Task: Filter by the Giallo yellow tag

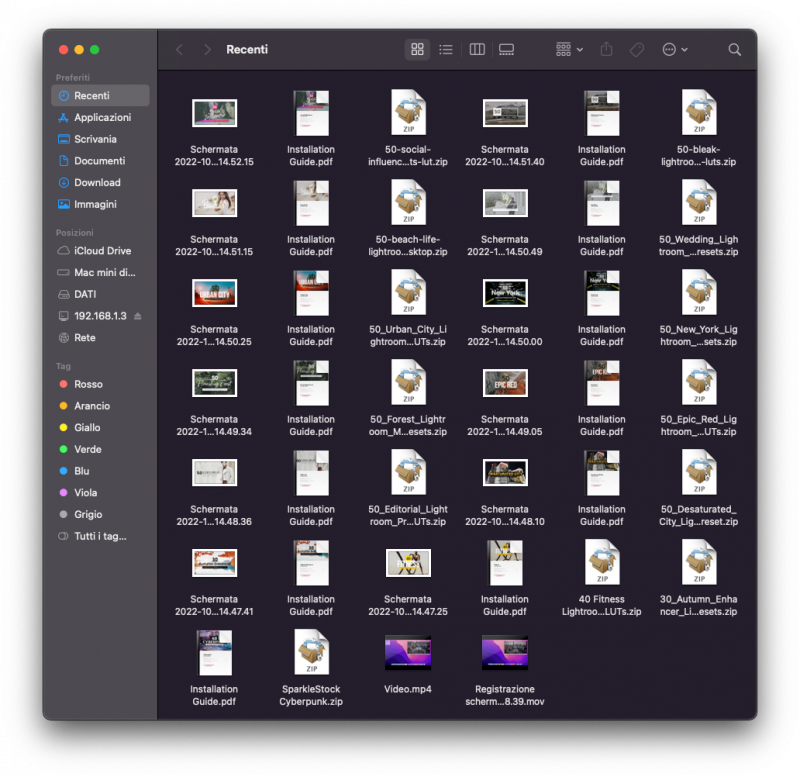Action: click(x=101, y=428)
